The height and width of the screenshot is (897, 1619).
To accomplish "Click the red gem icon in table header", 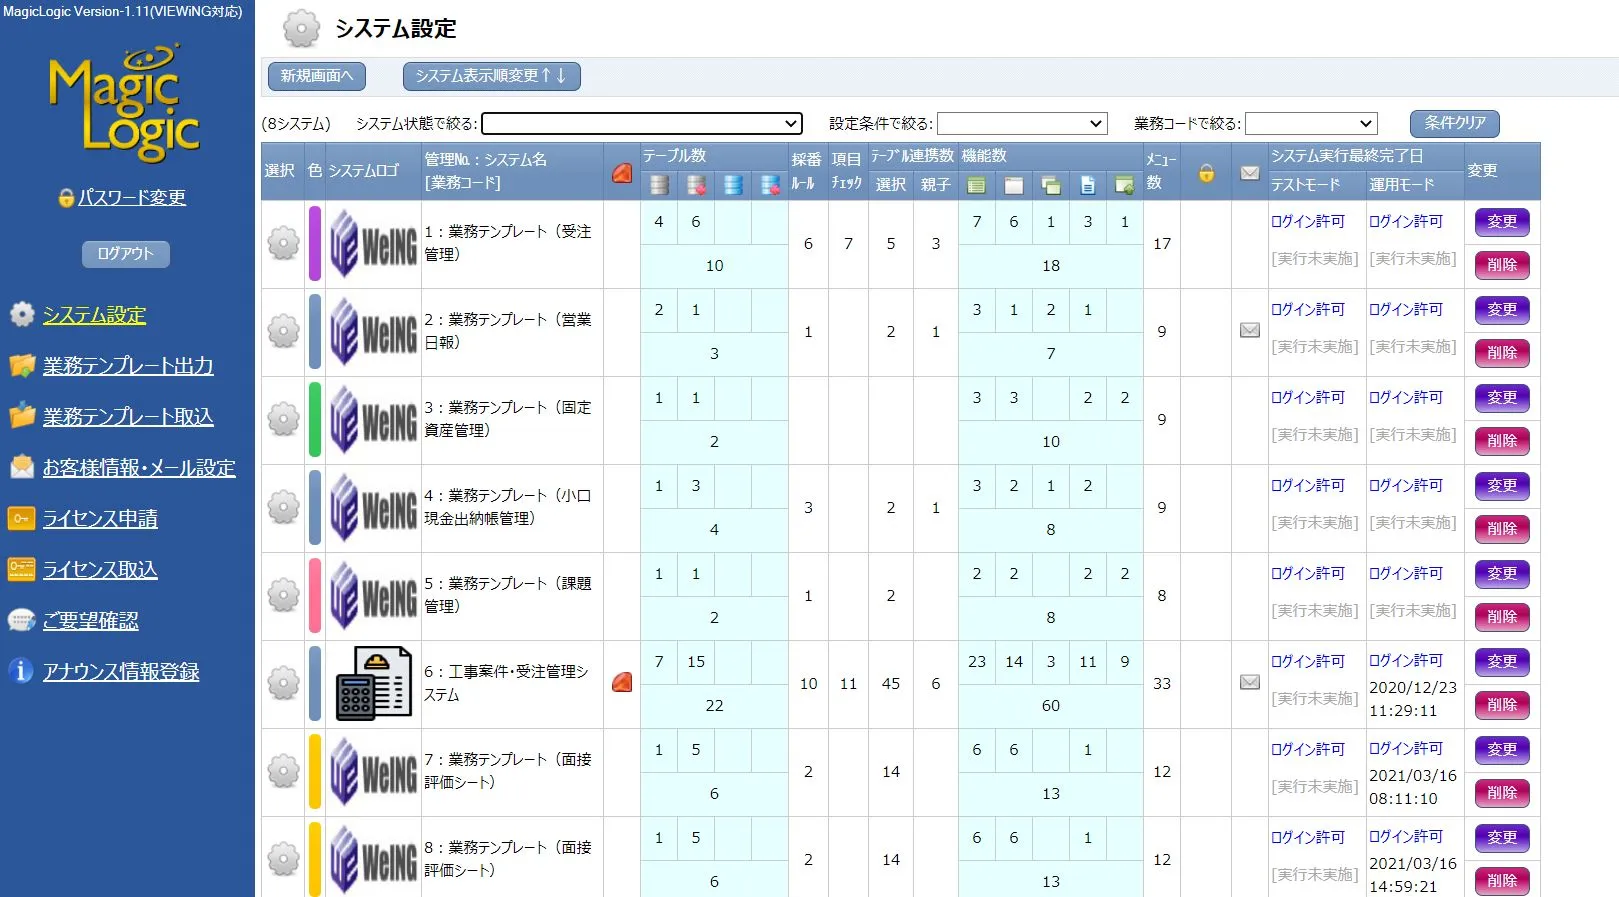I will (x=621, y=172).
